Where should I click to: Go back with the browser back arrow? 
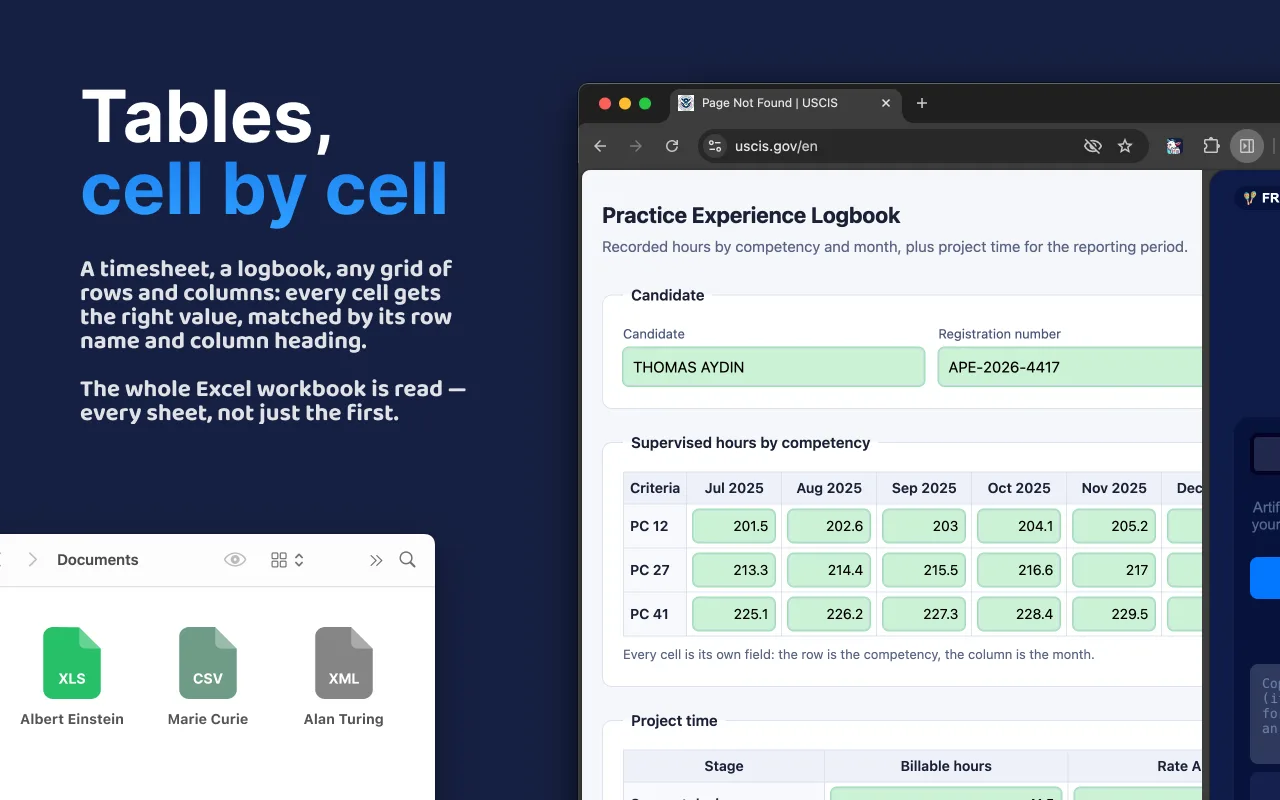click(x=600, y=146)
